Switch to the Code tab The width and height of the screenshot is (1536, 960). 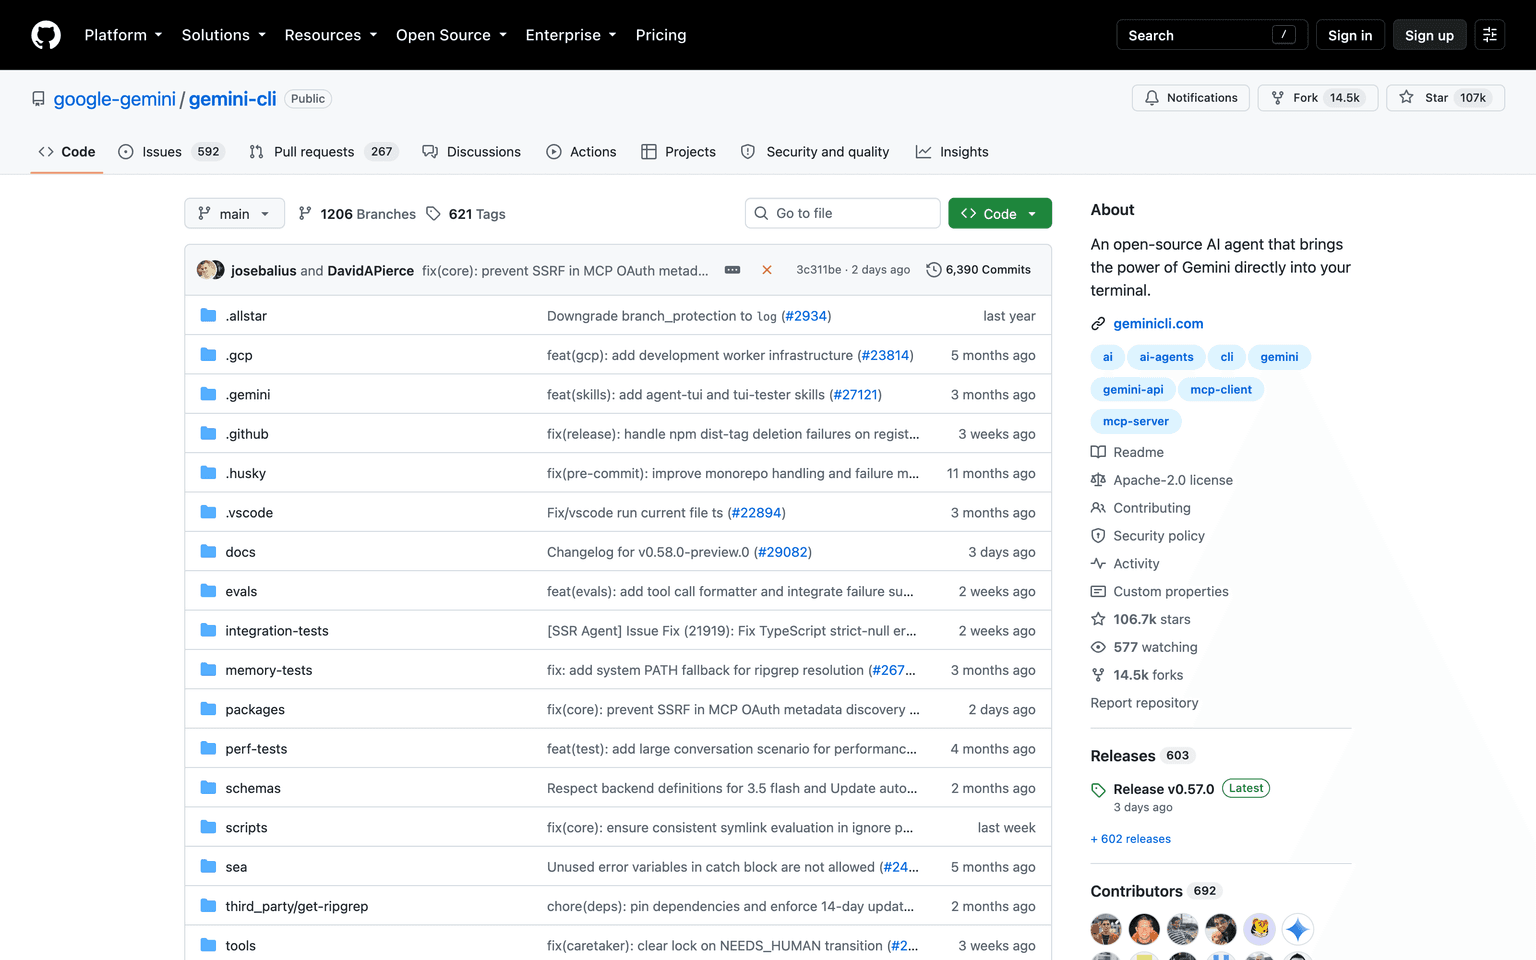pyautogui.click(x=67, y=152)
